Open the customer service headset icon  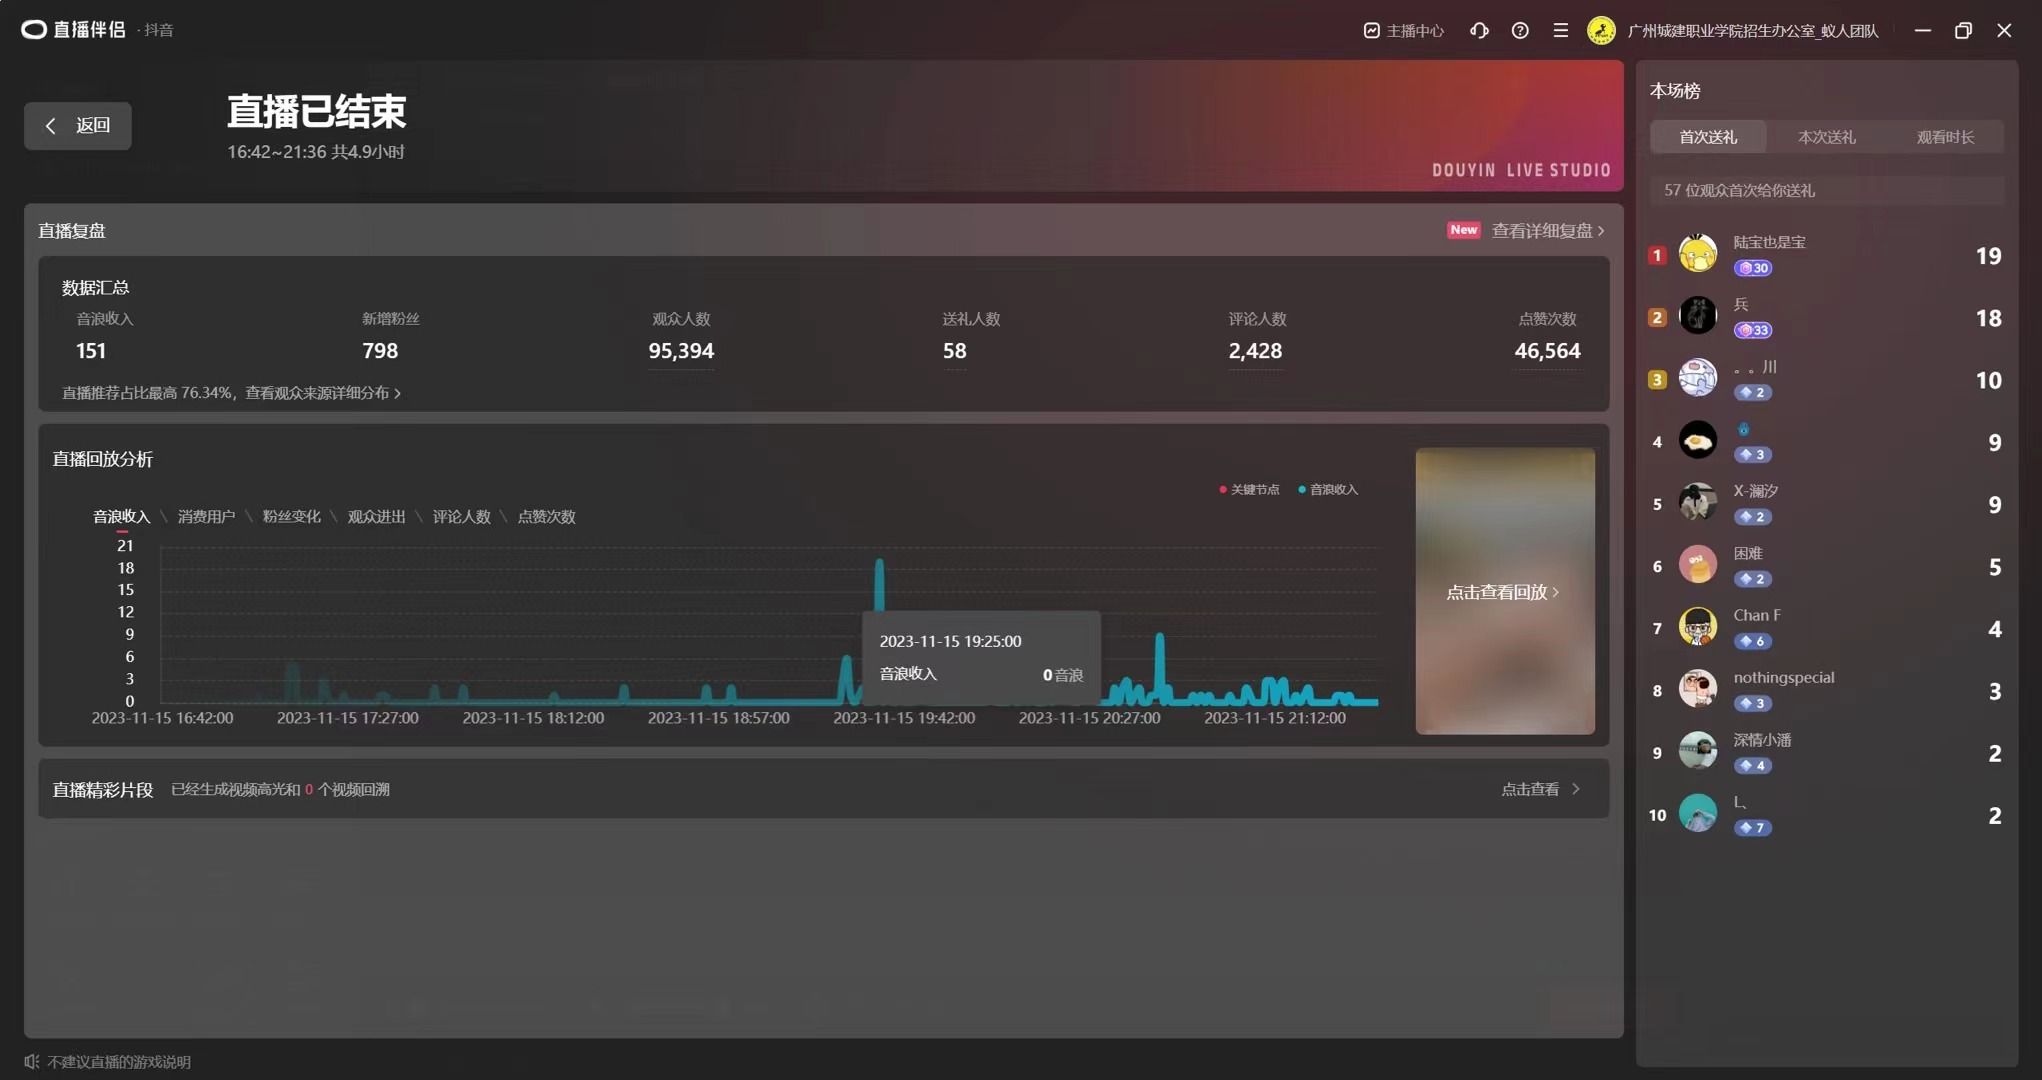[x=1479, y=30]
